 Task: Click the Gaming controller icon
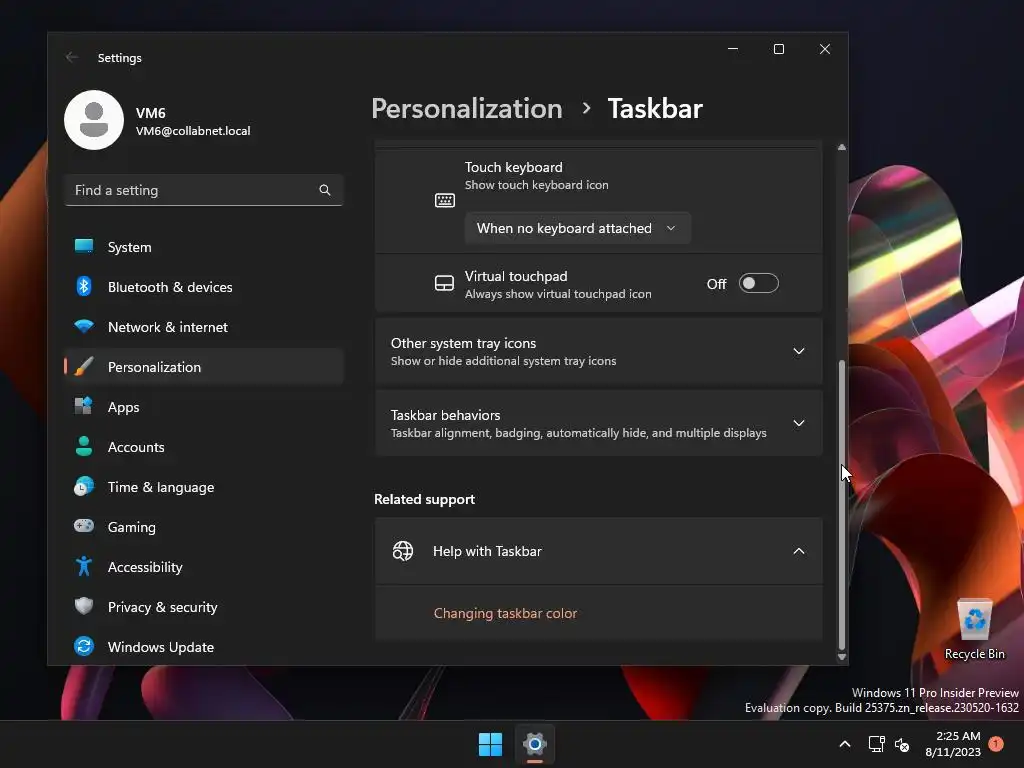[84, 526]
